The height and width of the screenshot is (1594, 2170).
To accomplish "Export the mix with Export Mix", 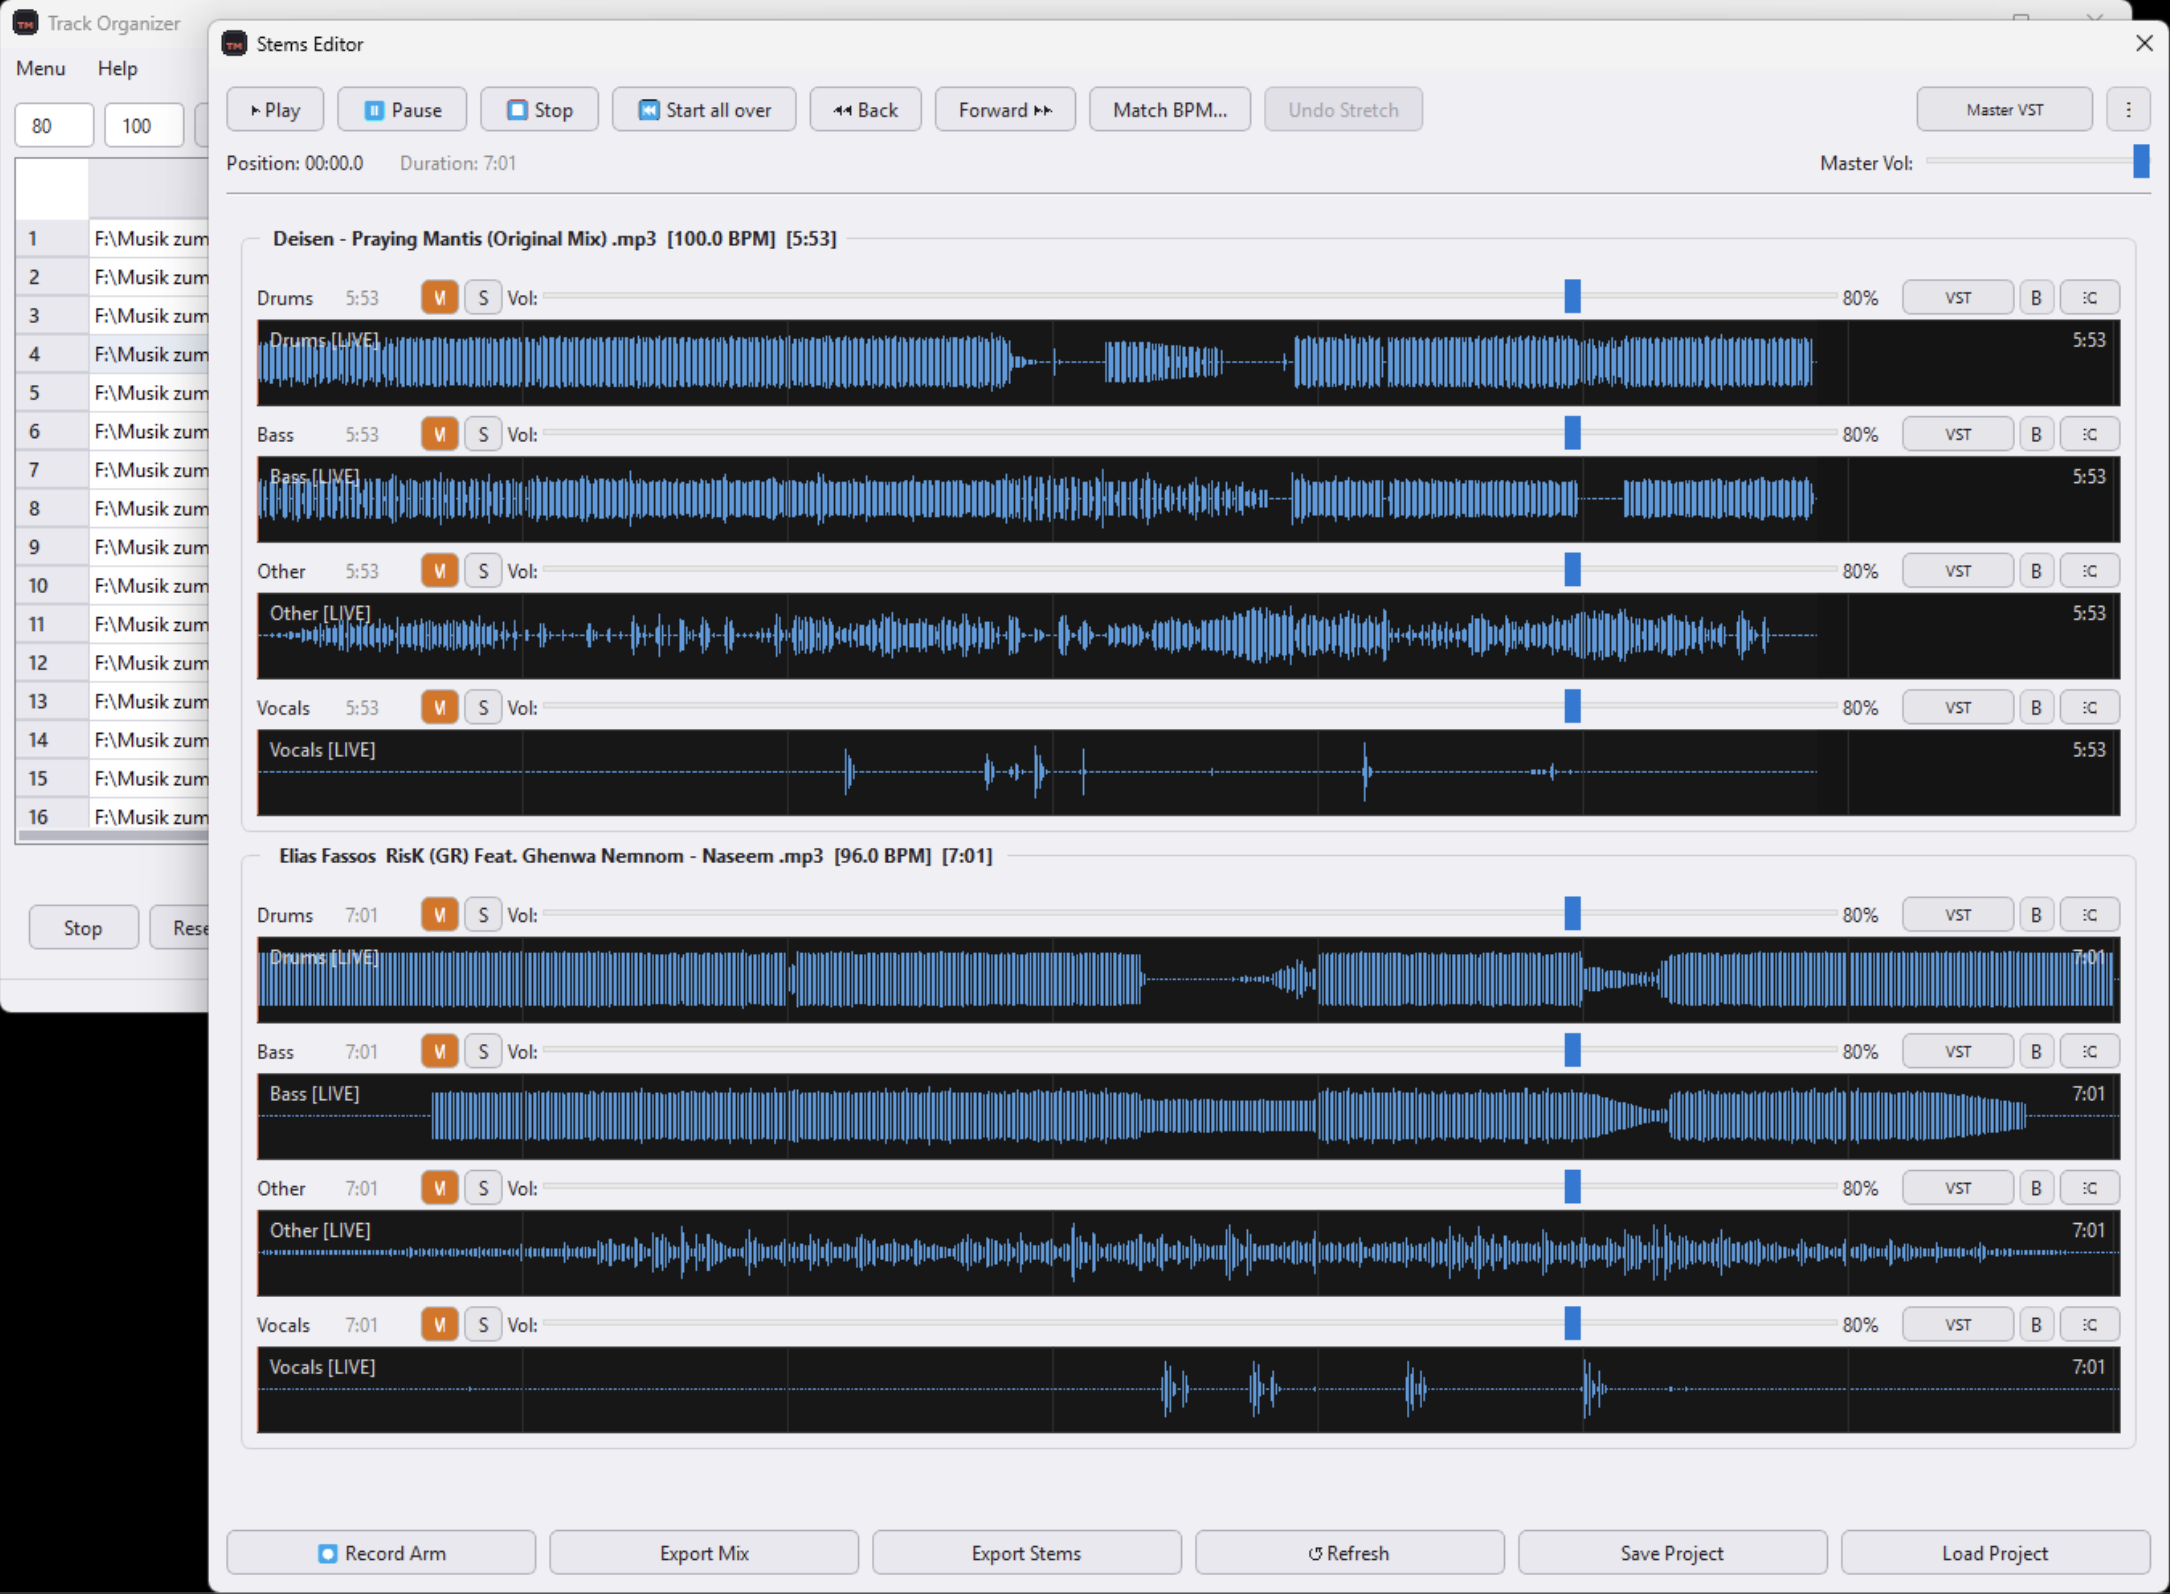I will [x=704, y=1553].
